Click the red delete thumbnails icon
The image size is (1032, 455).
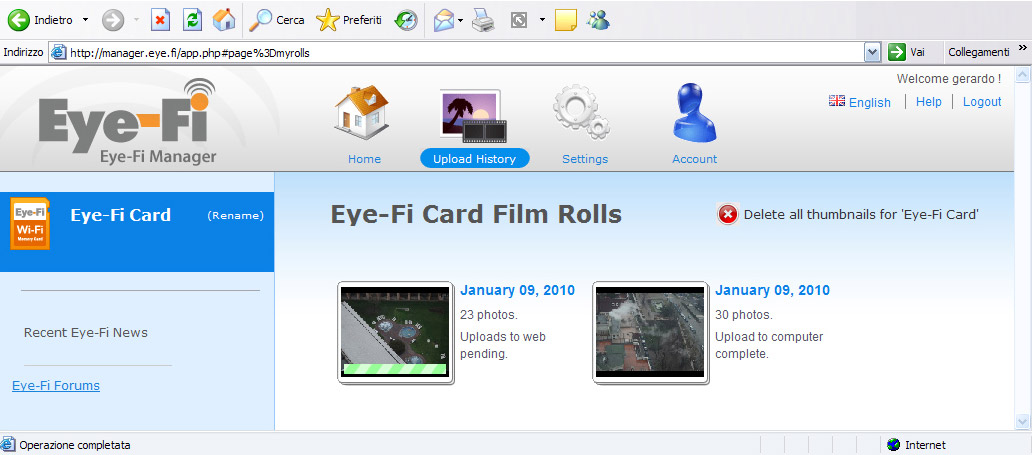pyautogui.click(x=727, y=214)
